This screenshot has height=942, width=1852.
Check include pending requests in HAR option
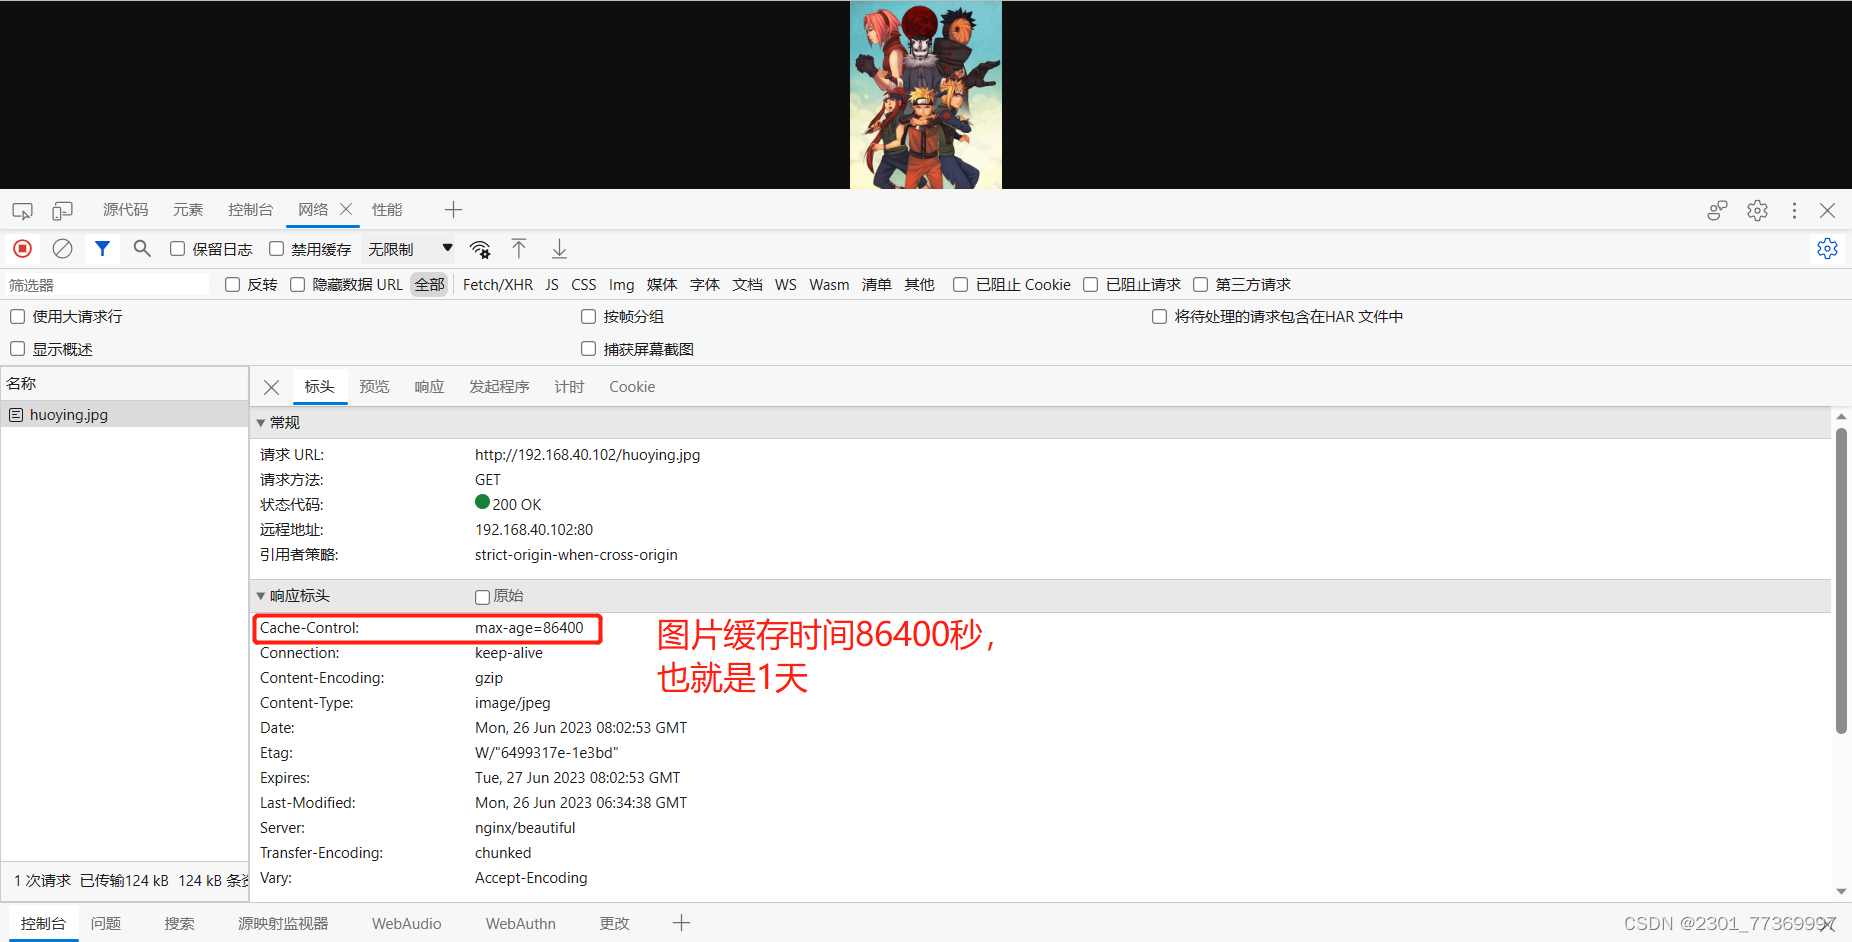coord(1159,316)
